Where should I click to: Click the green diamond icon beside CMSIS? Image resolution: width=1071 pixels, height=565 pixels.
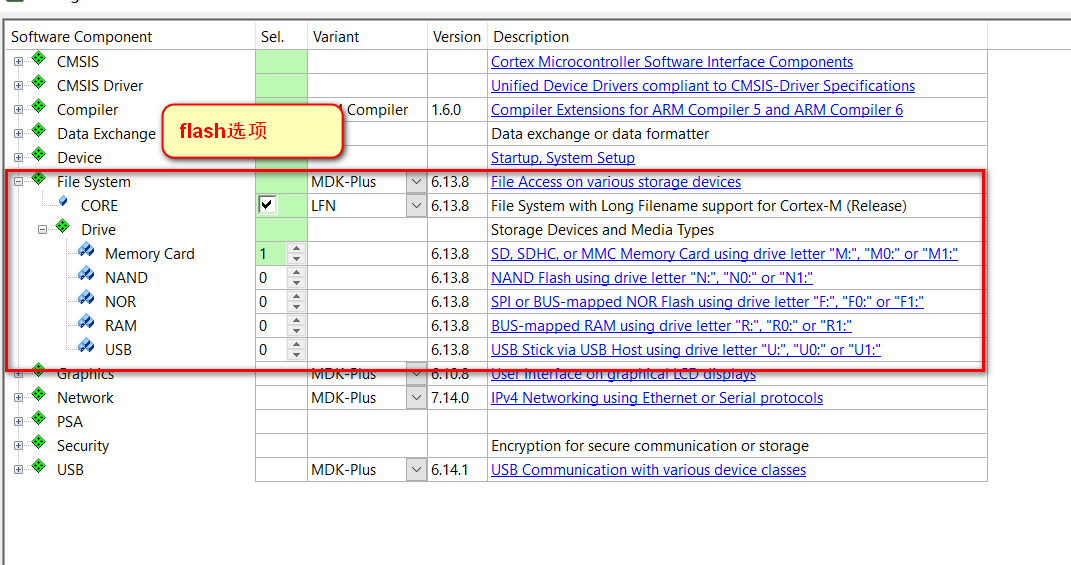coord(39,60)
